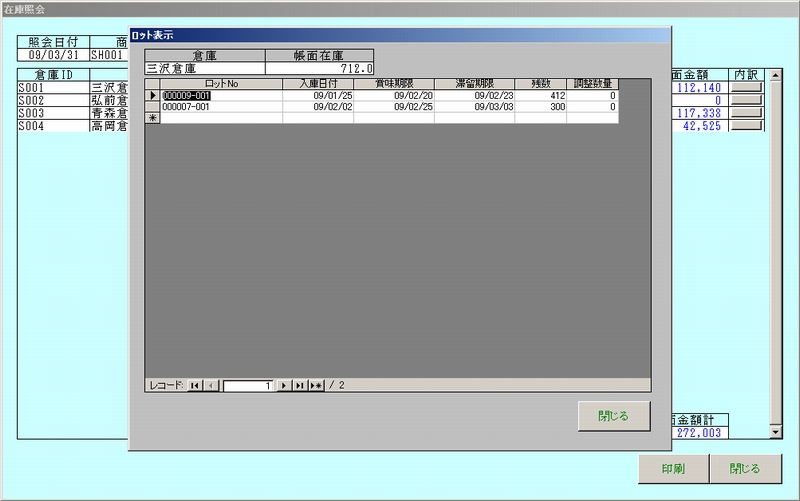Go to next record in navigator
800x501 pixels.
(x=284, y=385)
